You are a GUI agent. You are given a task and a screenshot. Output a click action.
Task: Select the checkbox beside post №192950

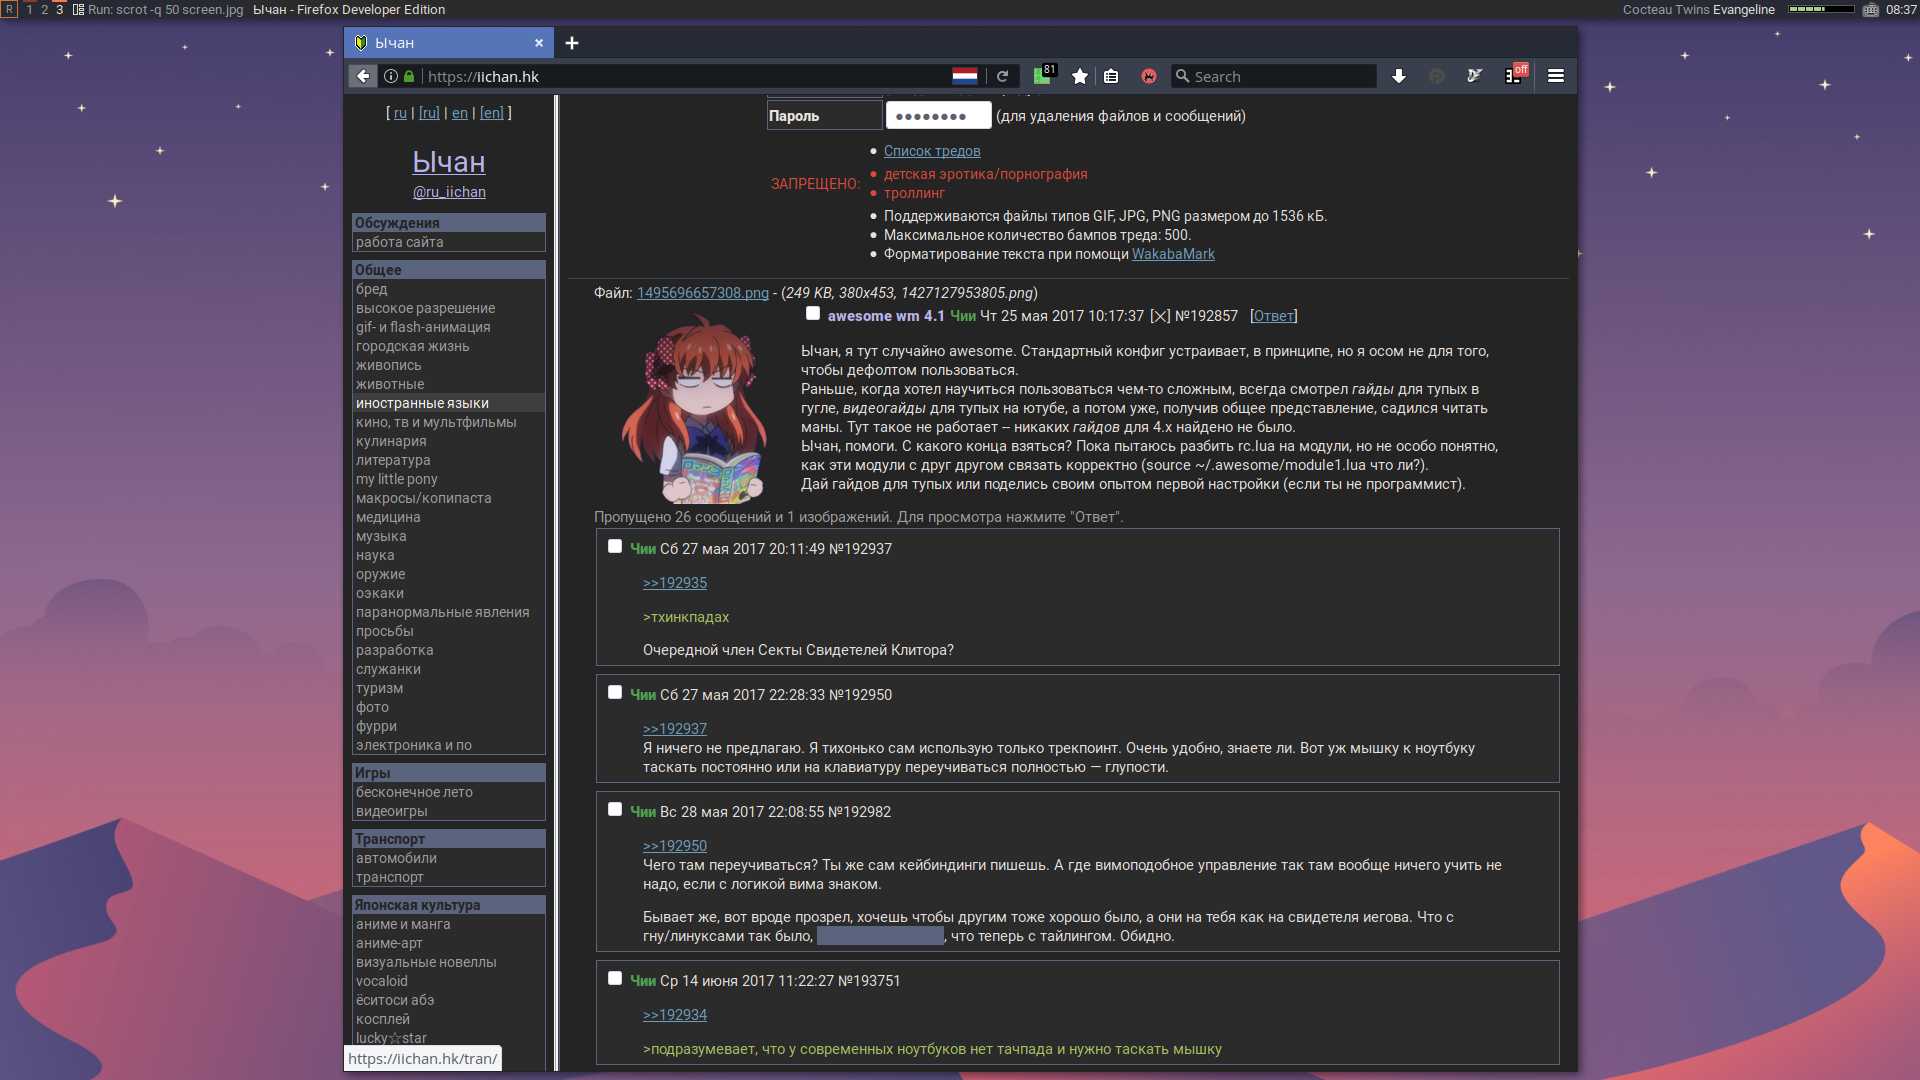[615, 691]
